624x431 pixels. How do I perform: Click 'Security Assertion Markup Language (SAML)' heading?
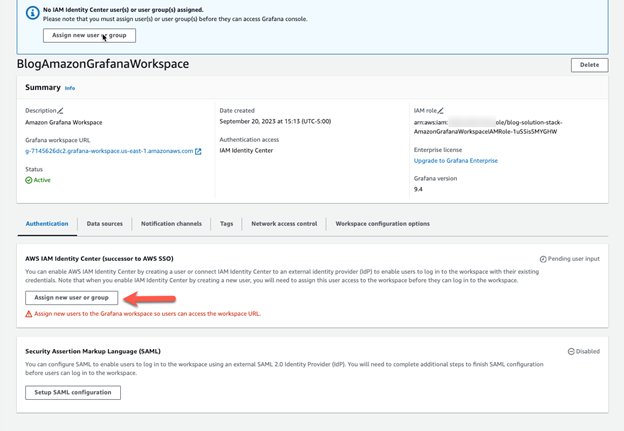click(93, 351)
